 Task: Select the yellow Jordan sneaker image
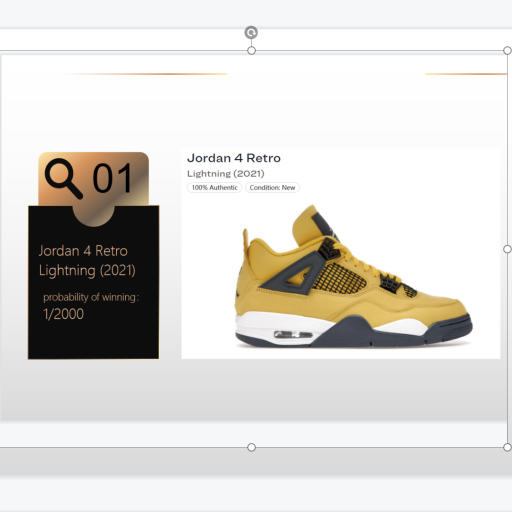pyautogui.click(x=353, y=277)
